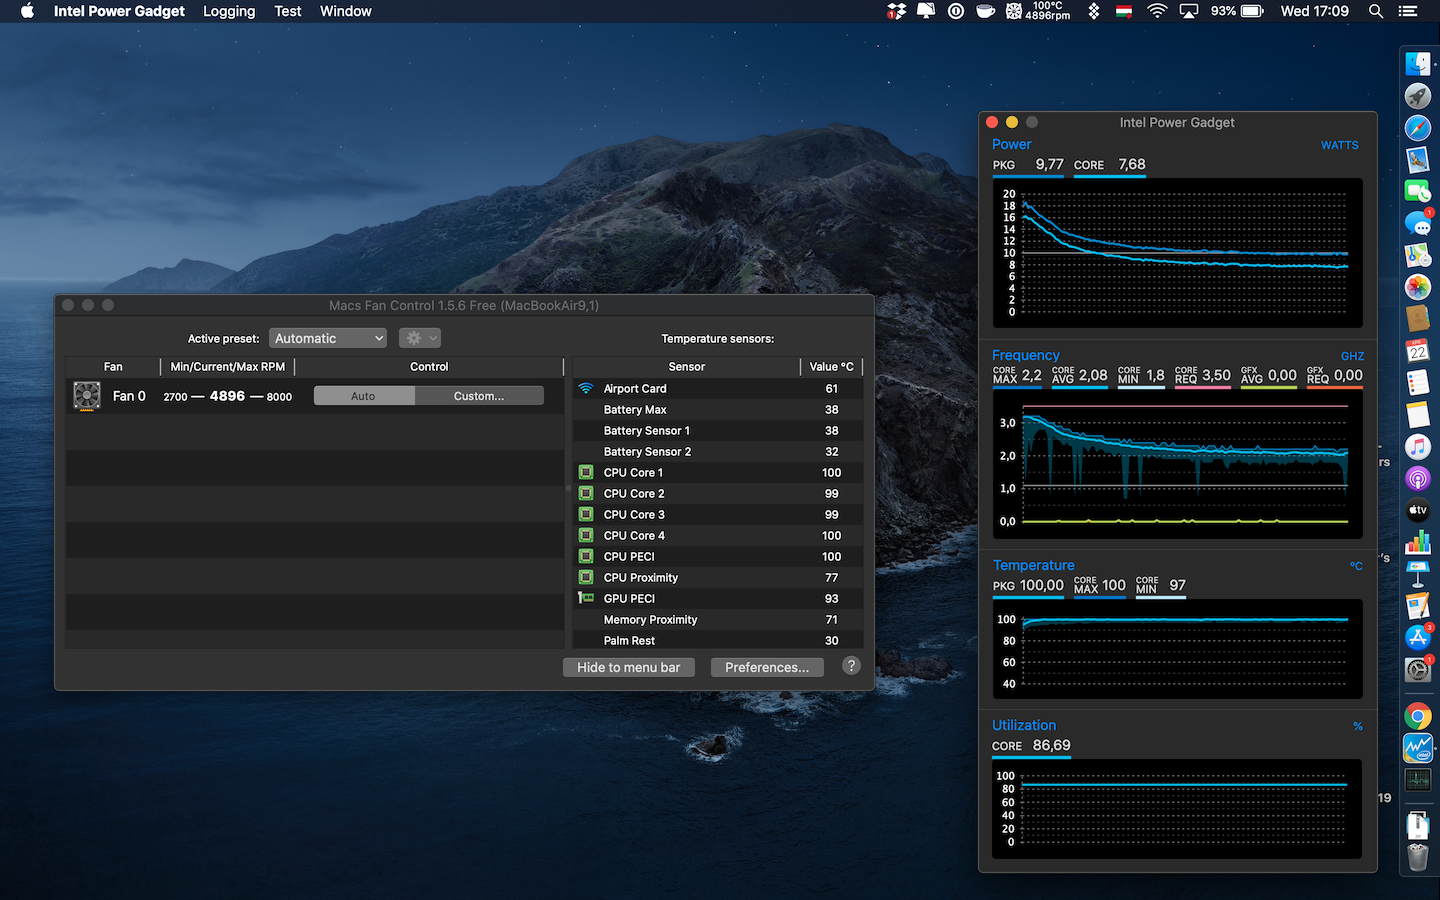
Task: Click the Value °C column header
Action: (x=832, y=366)
